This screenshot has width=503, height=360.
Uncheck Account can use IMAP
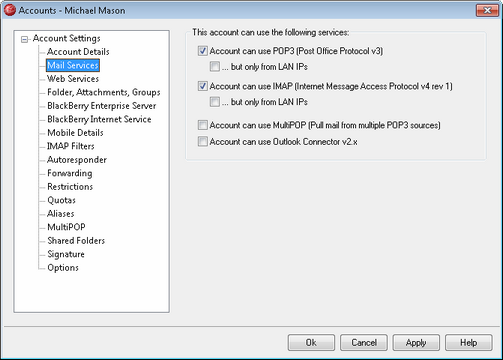tap(202, 86)
